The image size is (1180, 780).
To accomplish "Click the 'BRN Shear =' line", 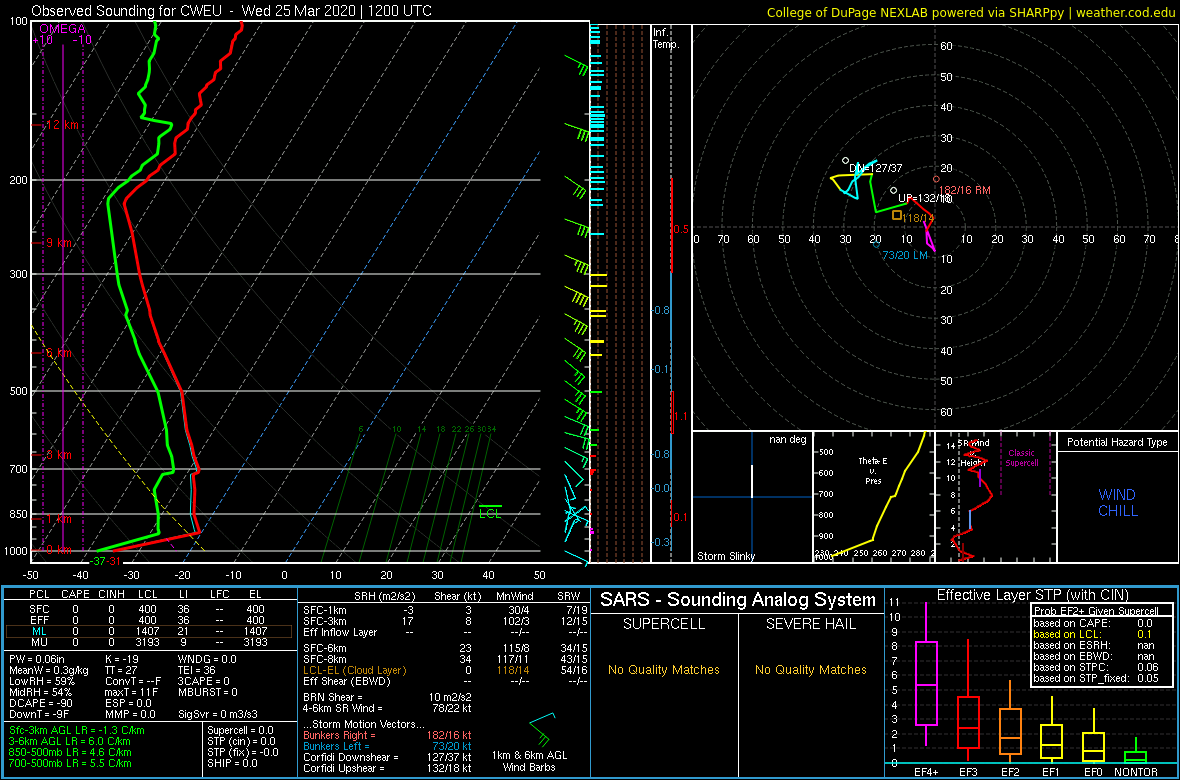I will tap(388, 696).
